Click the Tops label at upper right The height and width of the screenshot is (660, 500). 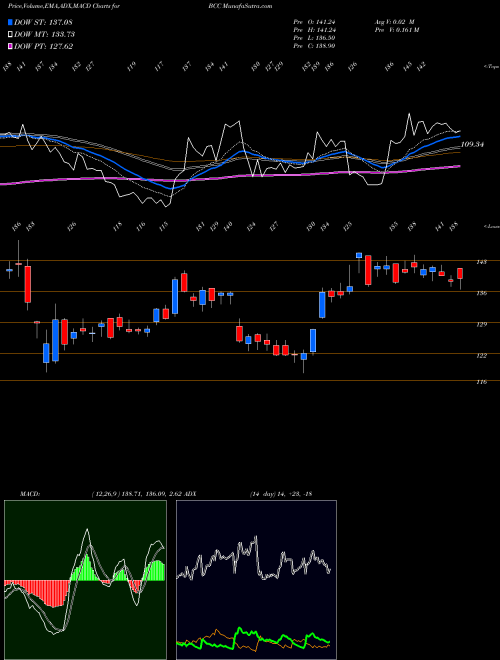point(491,67)
